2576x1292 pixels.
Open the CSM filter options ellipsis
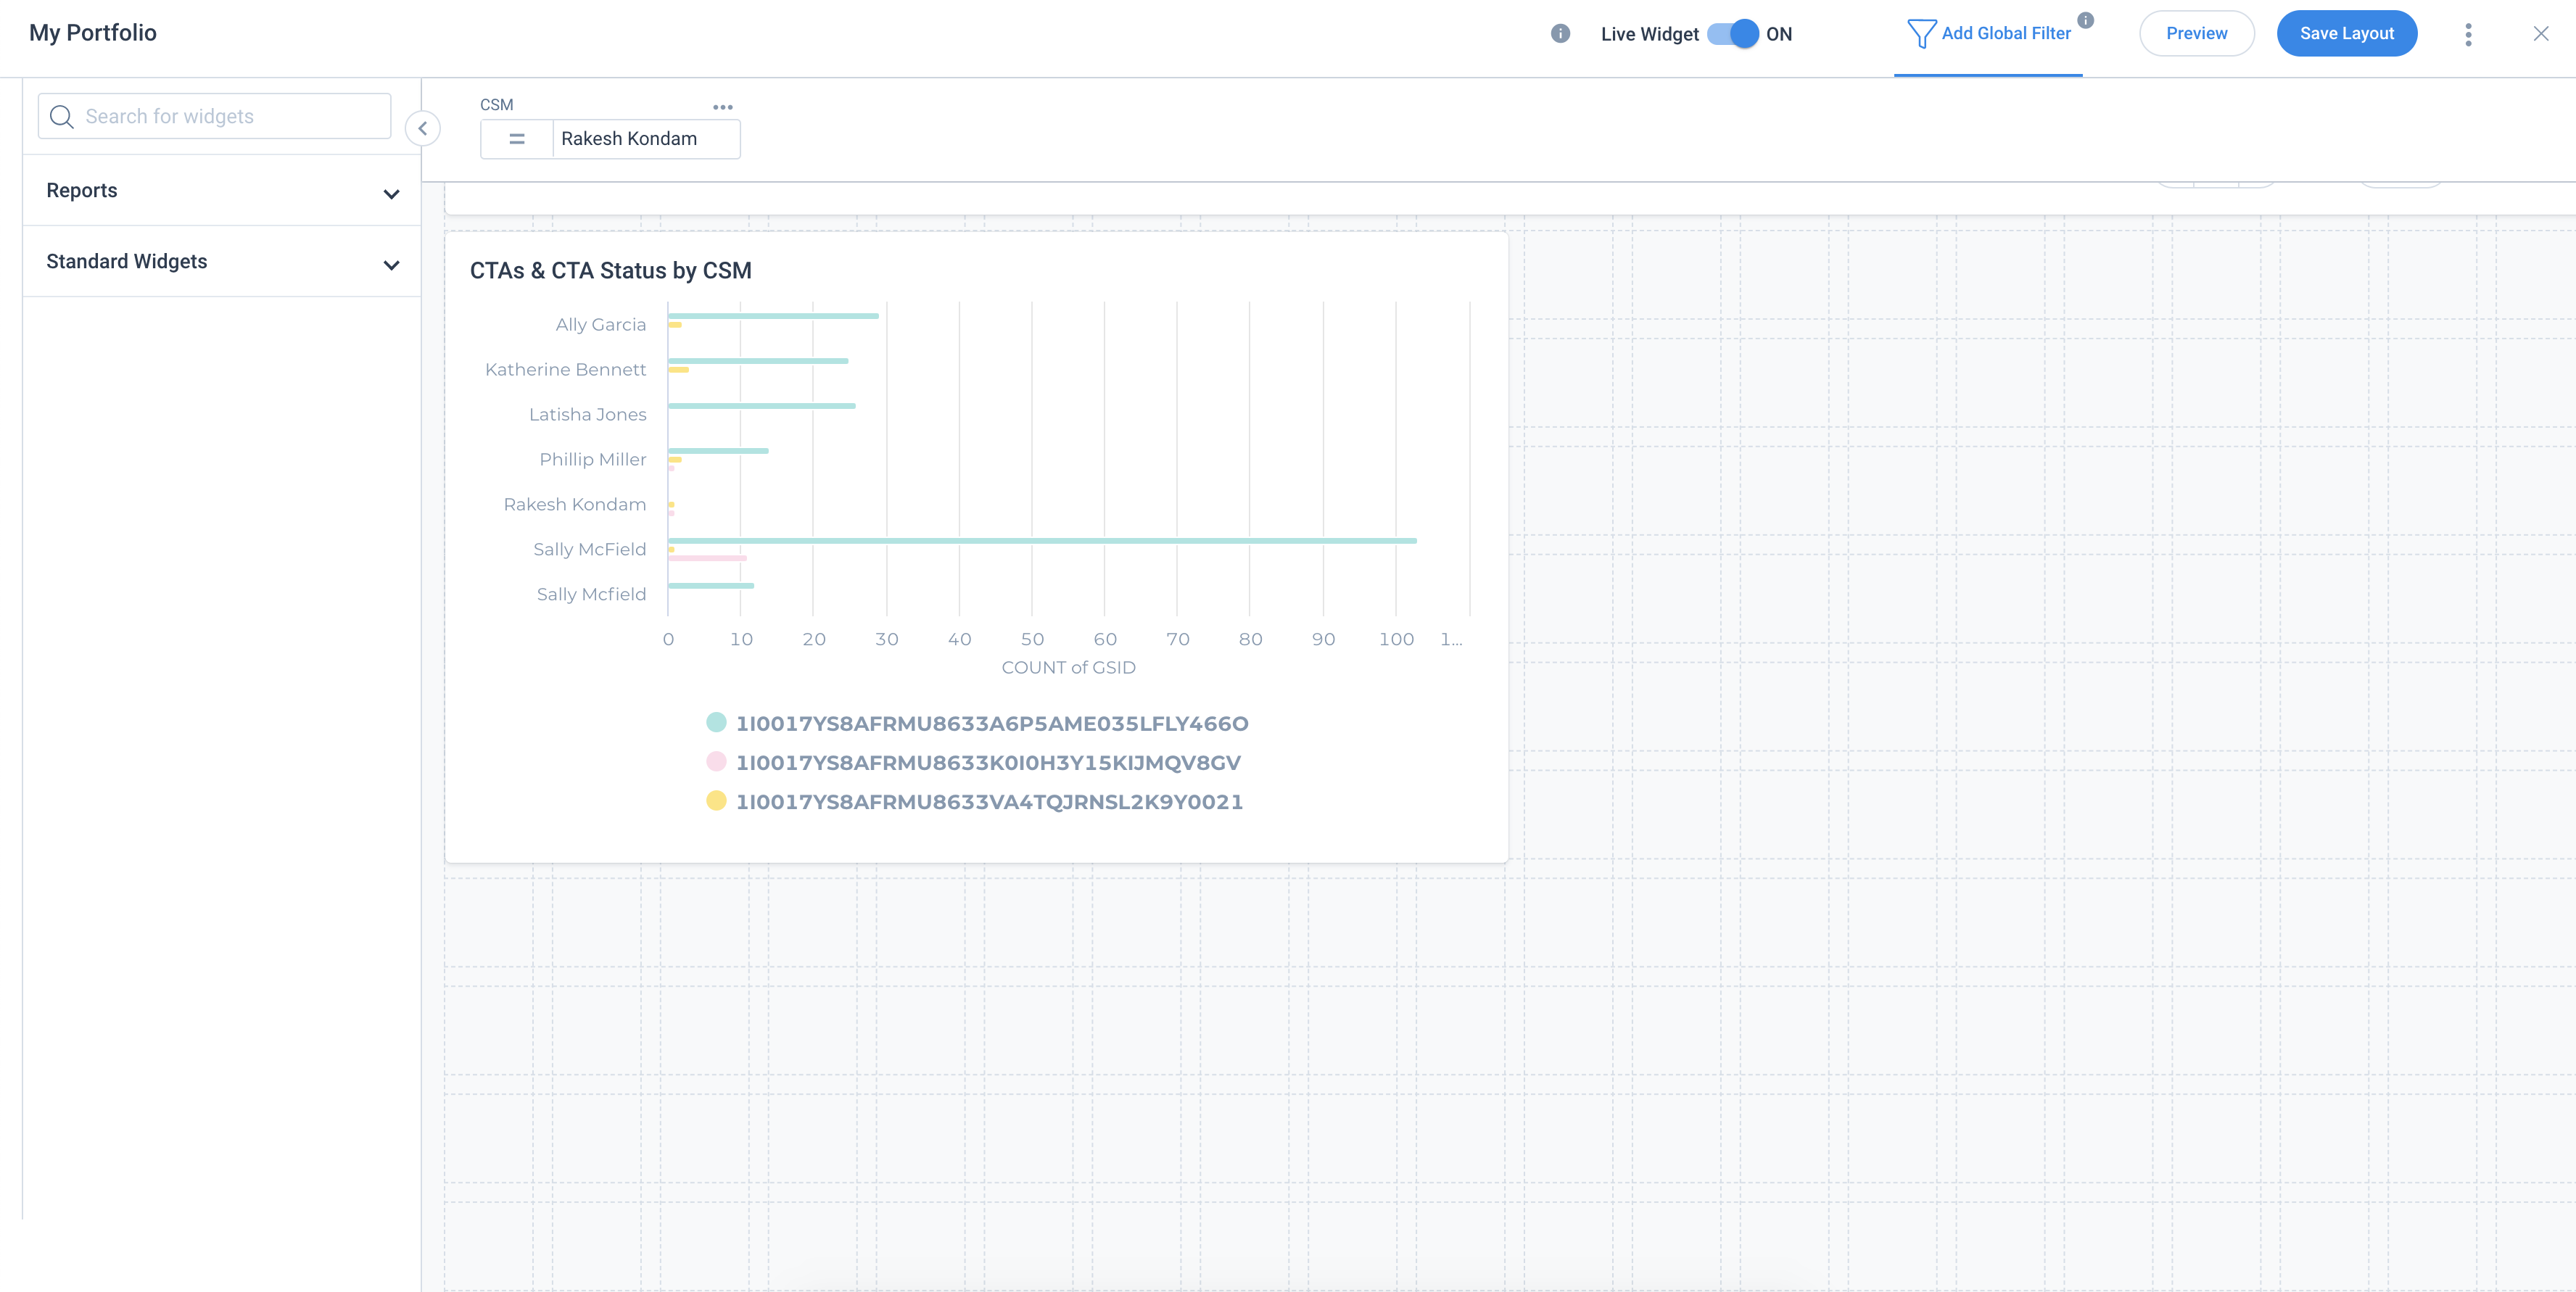[723, 106]
